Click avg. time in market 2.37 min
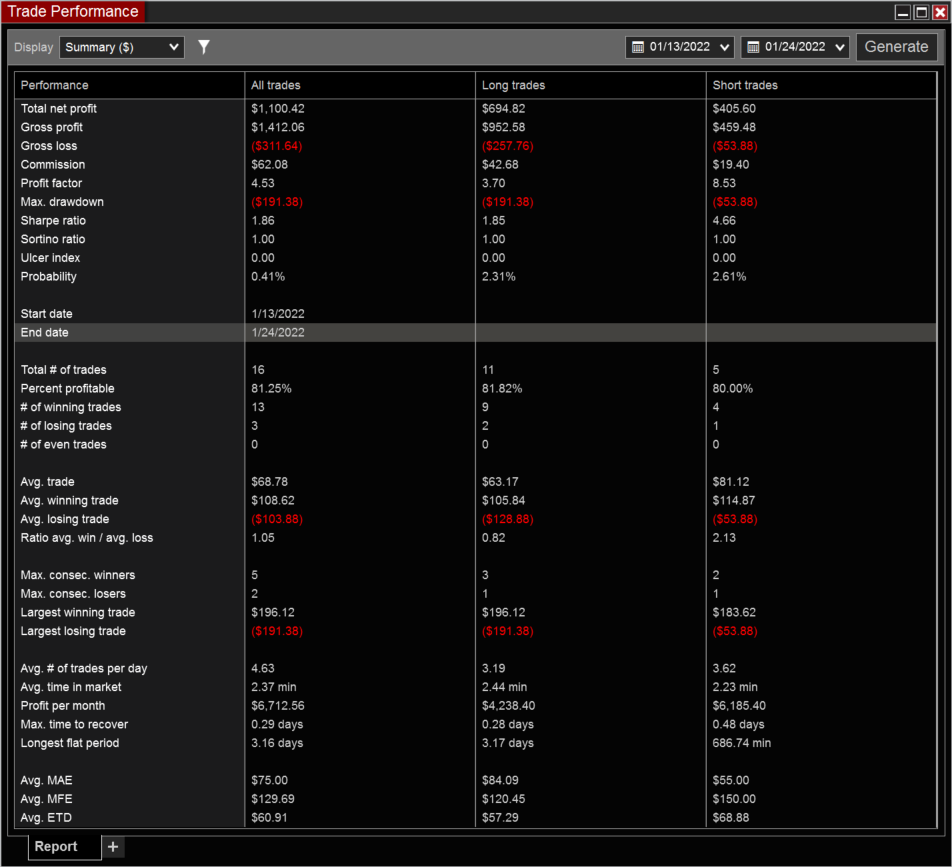Screen dimensions: 952x867 click(274, 687)
